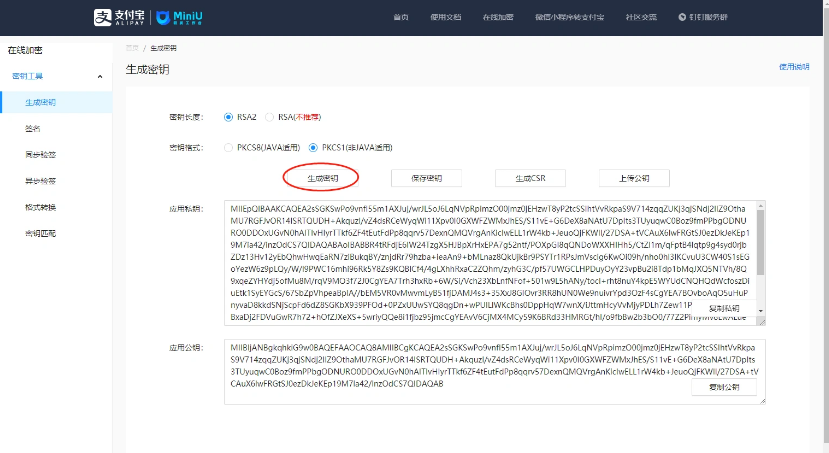The width and height of the screenshot is (829, 453).
Task: Click 复制公钥 to copy the public key
Action: [724, 387]
